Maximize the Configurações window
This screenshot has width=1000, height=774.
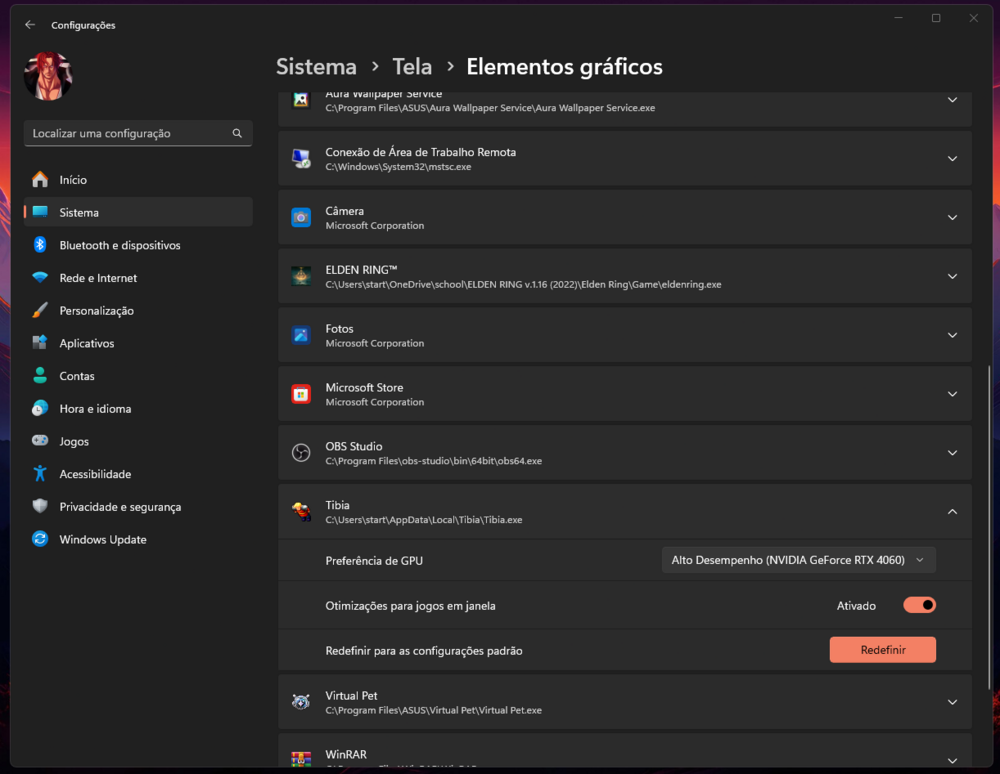936,18
